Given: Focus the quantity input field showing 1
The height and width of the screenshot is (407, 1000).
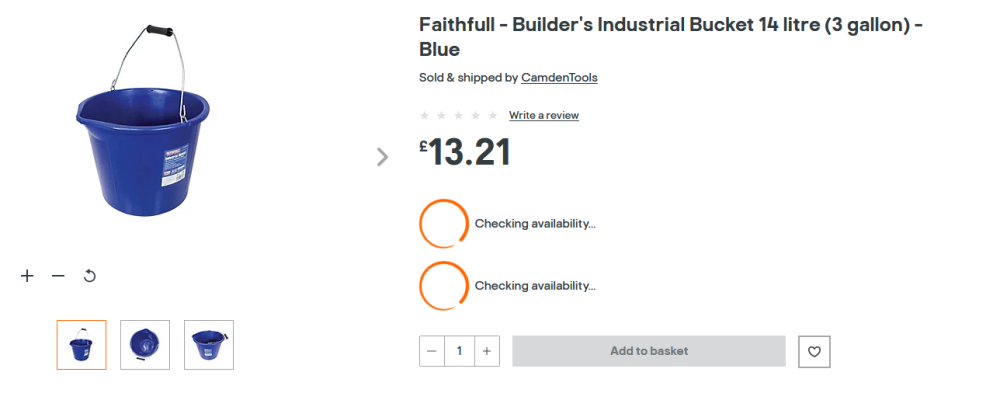Looking at the screenshot, I should 459,351.
